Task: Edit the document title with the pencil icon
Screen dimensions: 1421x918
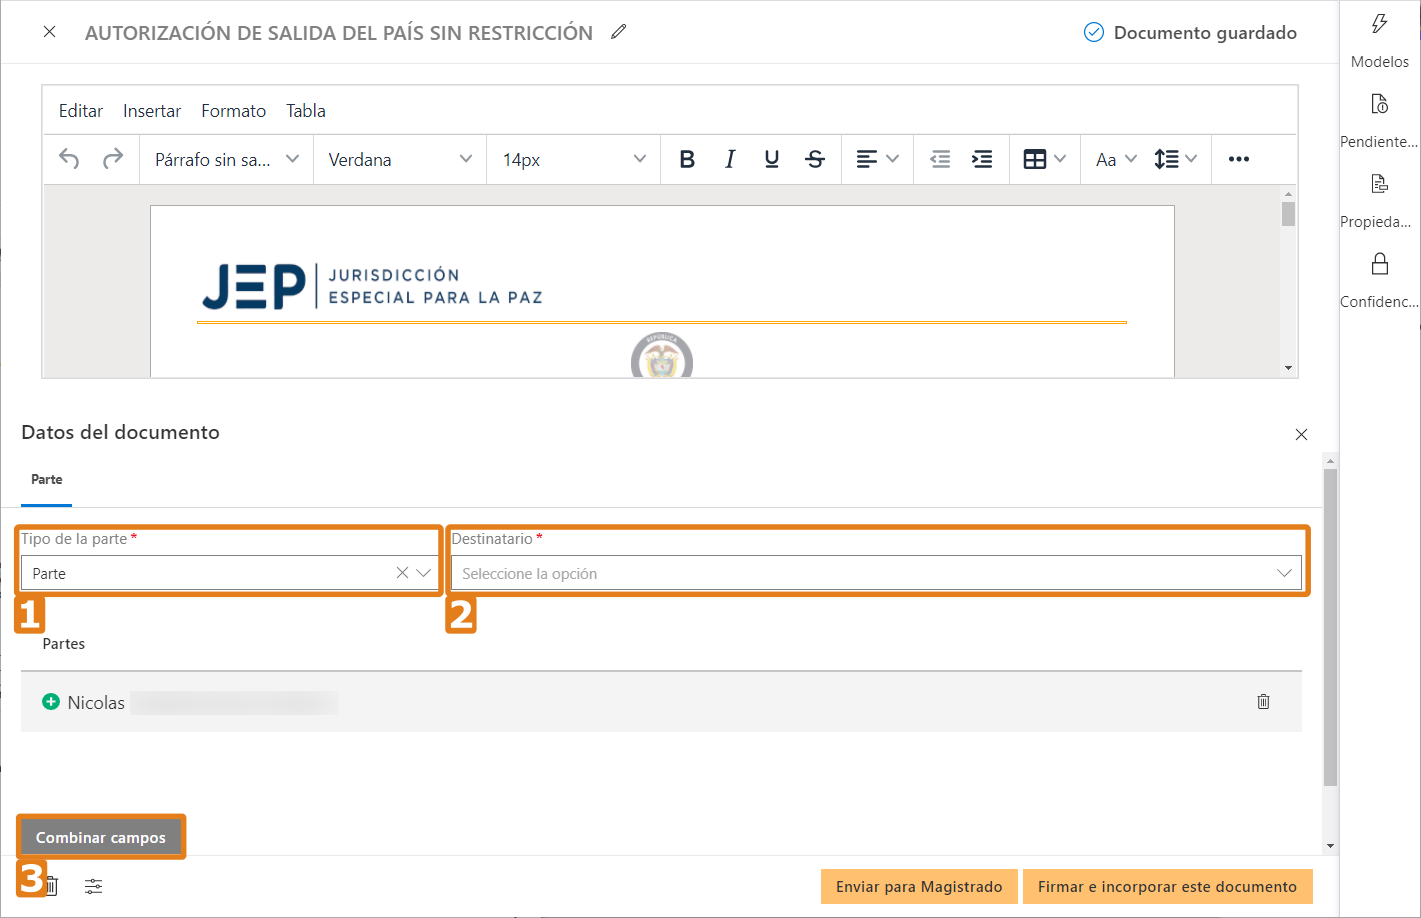Action: (x=619, y=32)
